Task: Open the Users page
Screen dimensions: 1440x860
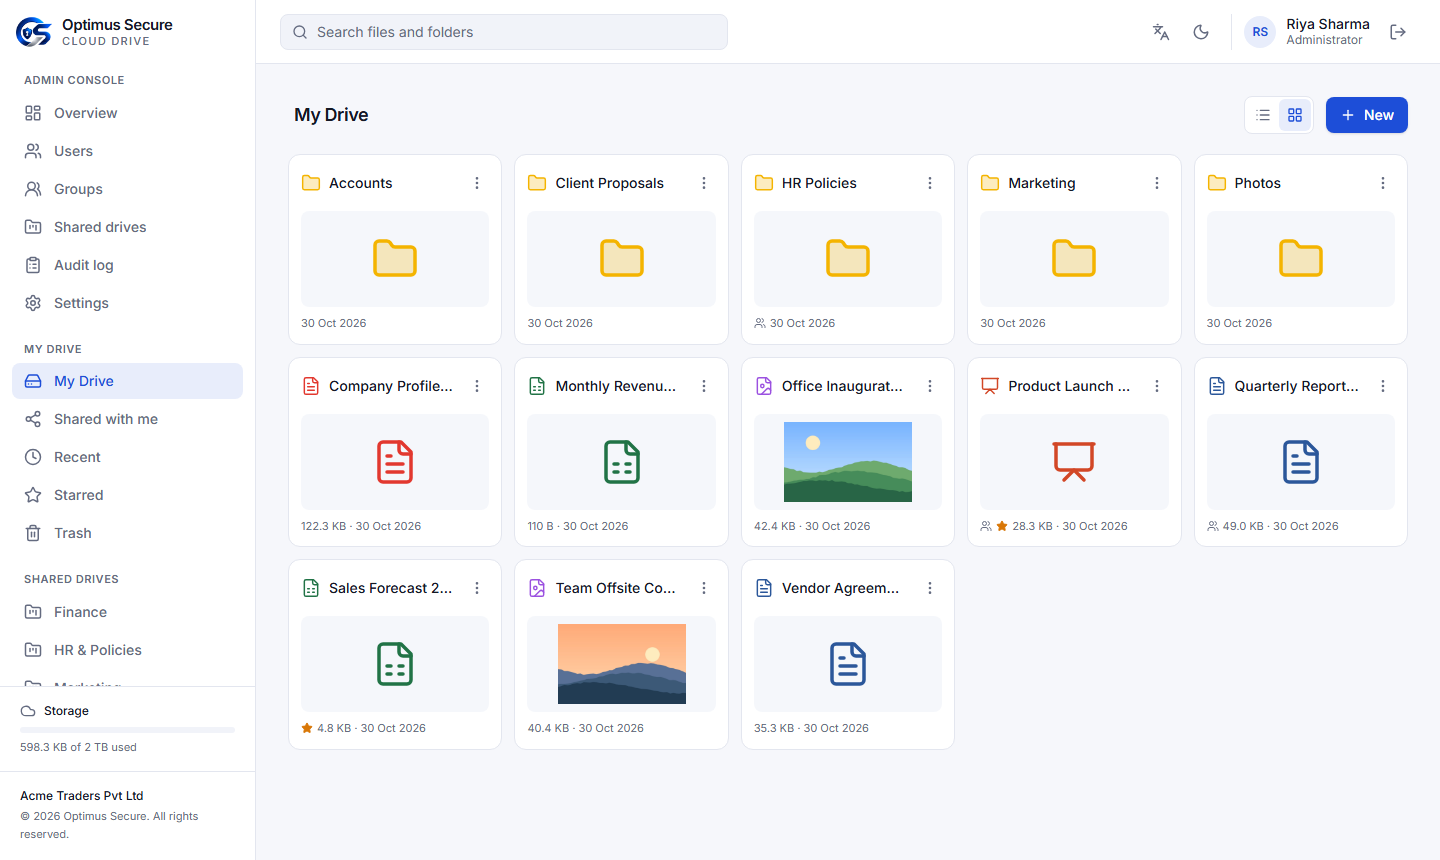Action: [x=127, y=151]
